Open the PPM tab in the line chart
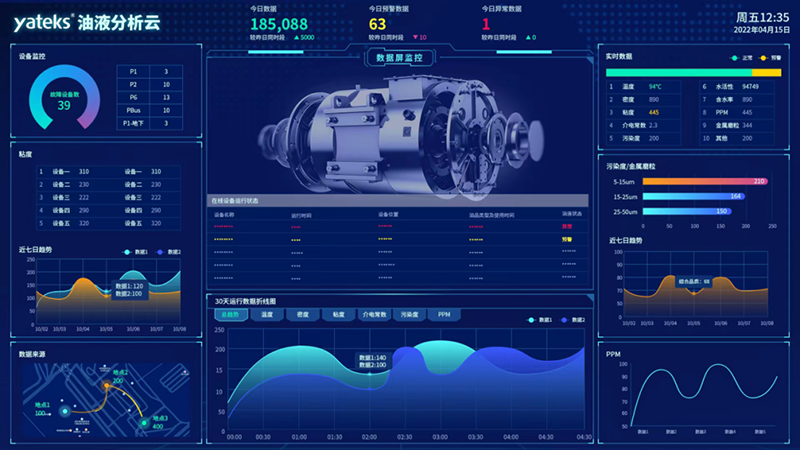The height and width of the screenshot is (450, 800). (x=445, y=314)
